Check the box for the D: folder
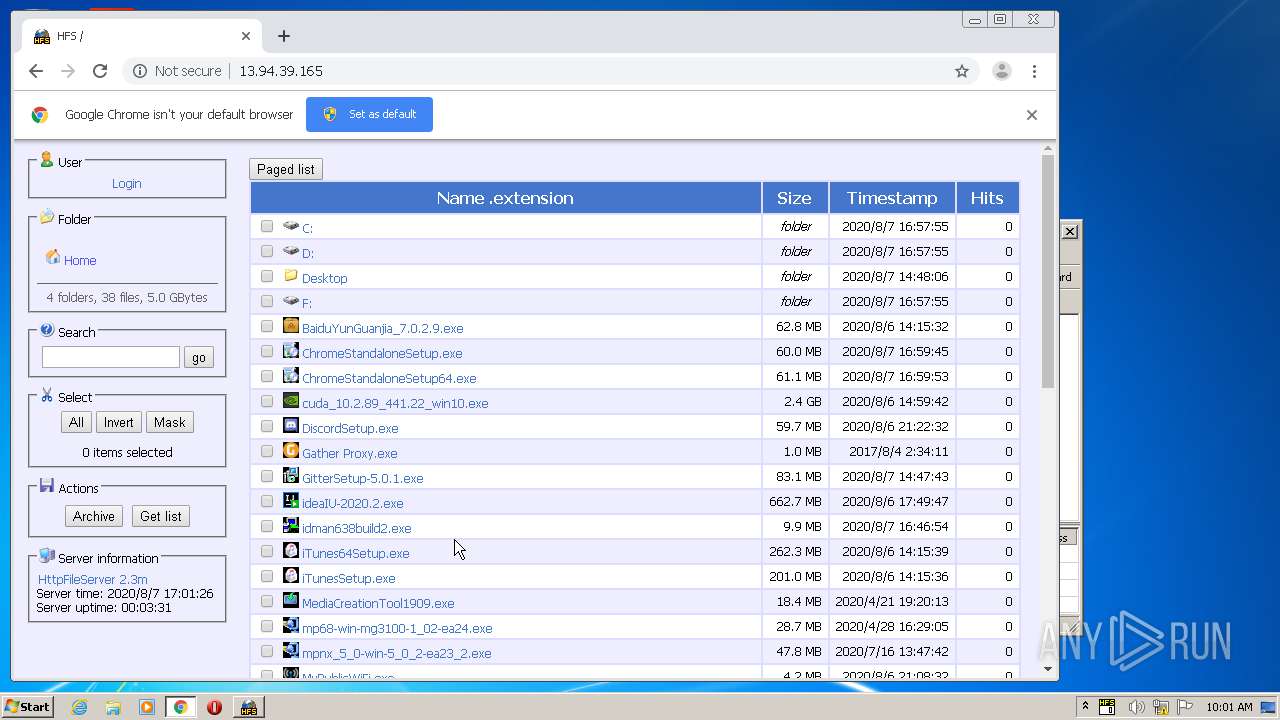Viewport: 1280px width, 720px height. pos(267,251)
